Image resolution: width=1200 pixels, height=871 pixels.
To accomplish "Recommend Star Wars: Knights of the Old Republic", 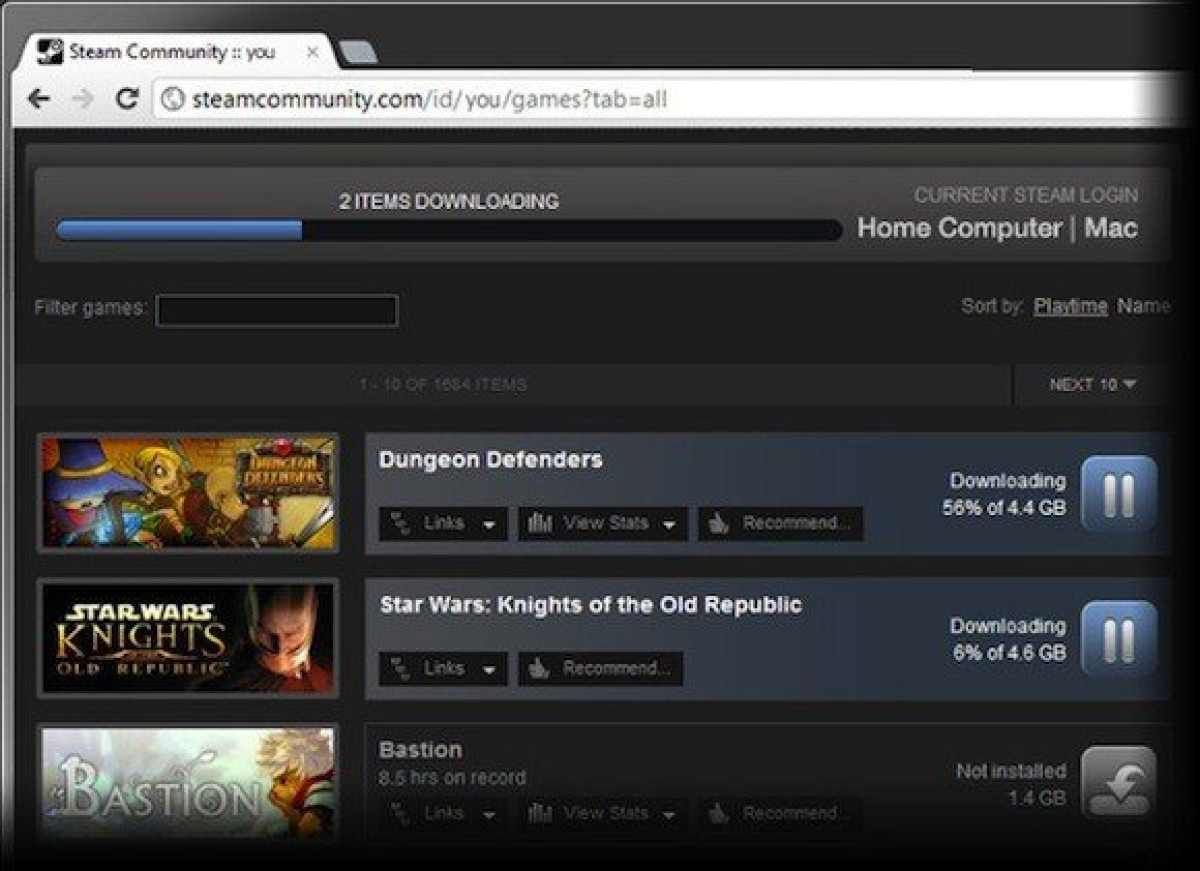I will pyautogui.click(x=600, y=668).
